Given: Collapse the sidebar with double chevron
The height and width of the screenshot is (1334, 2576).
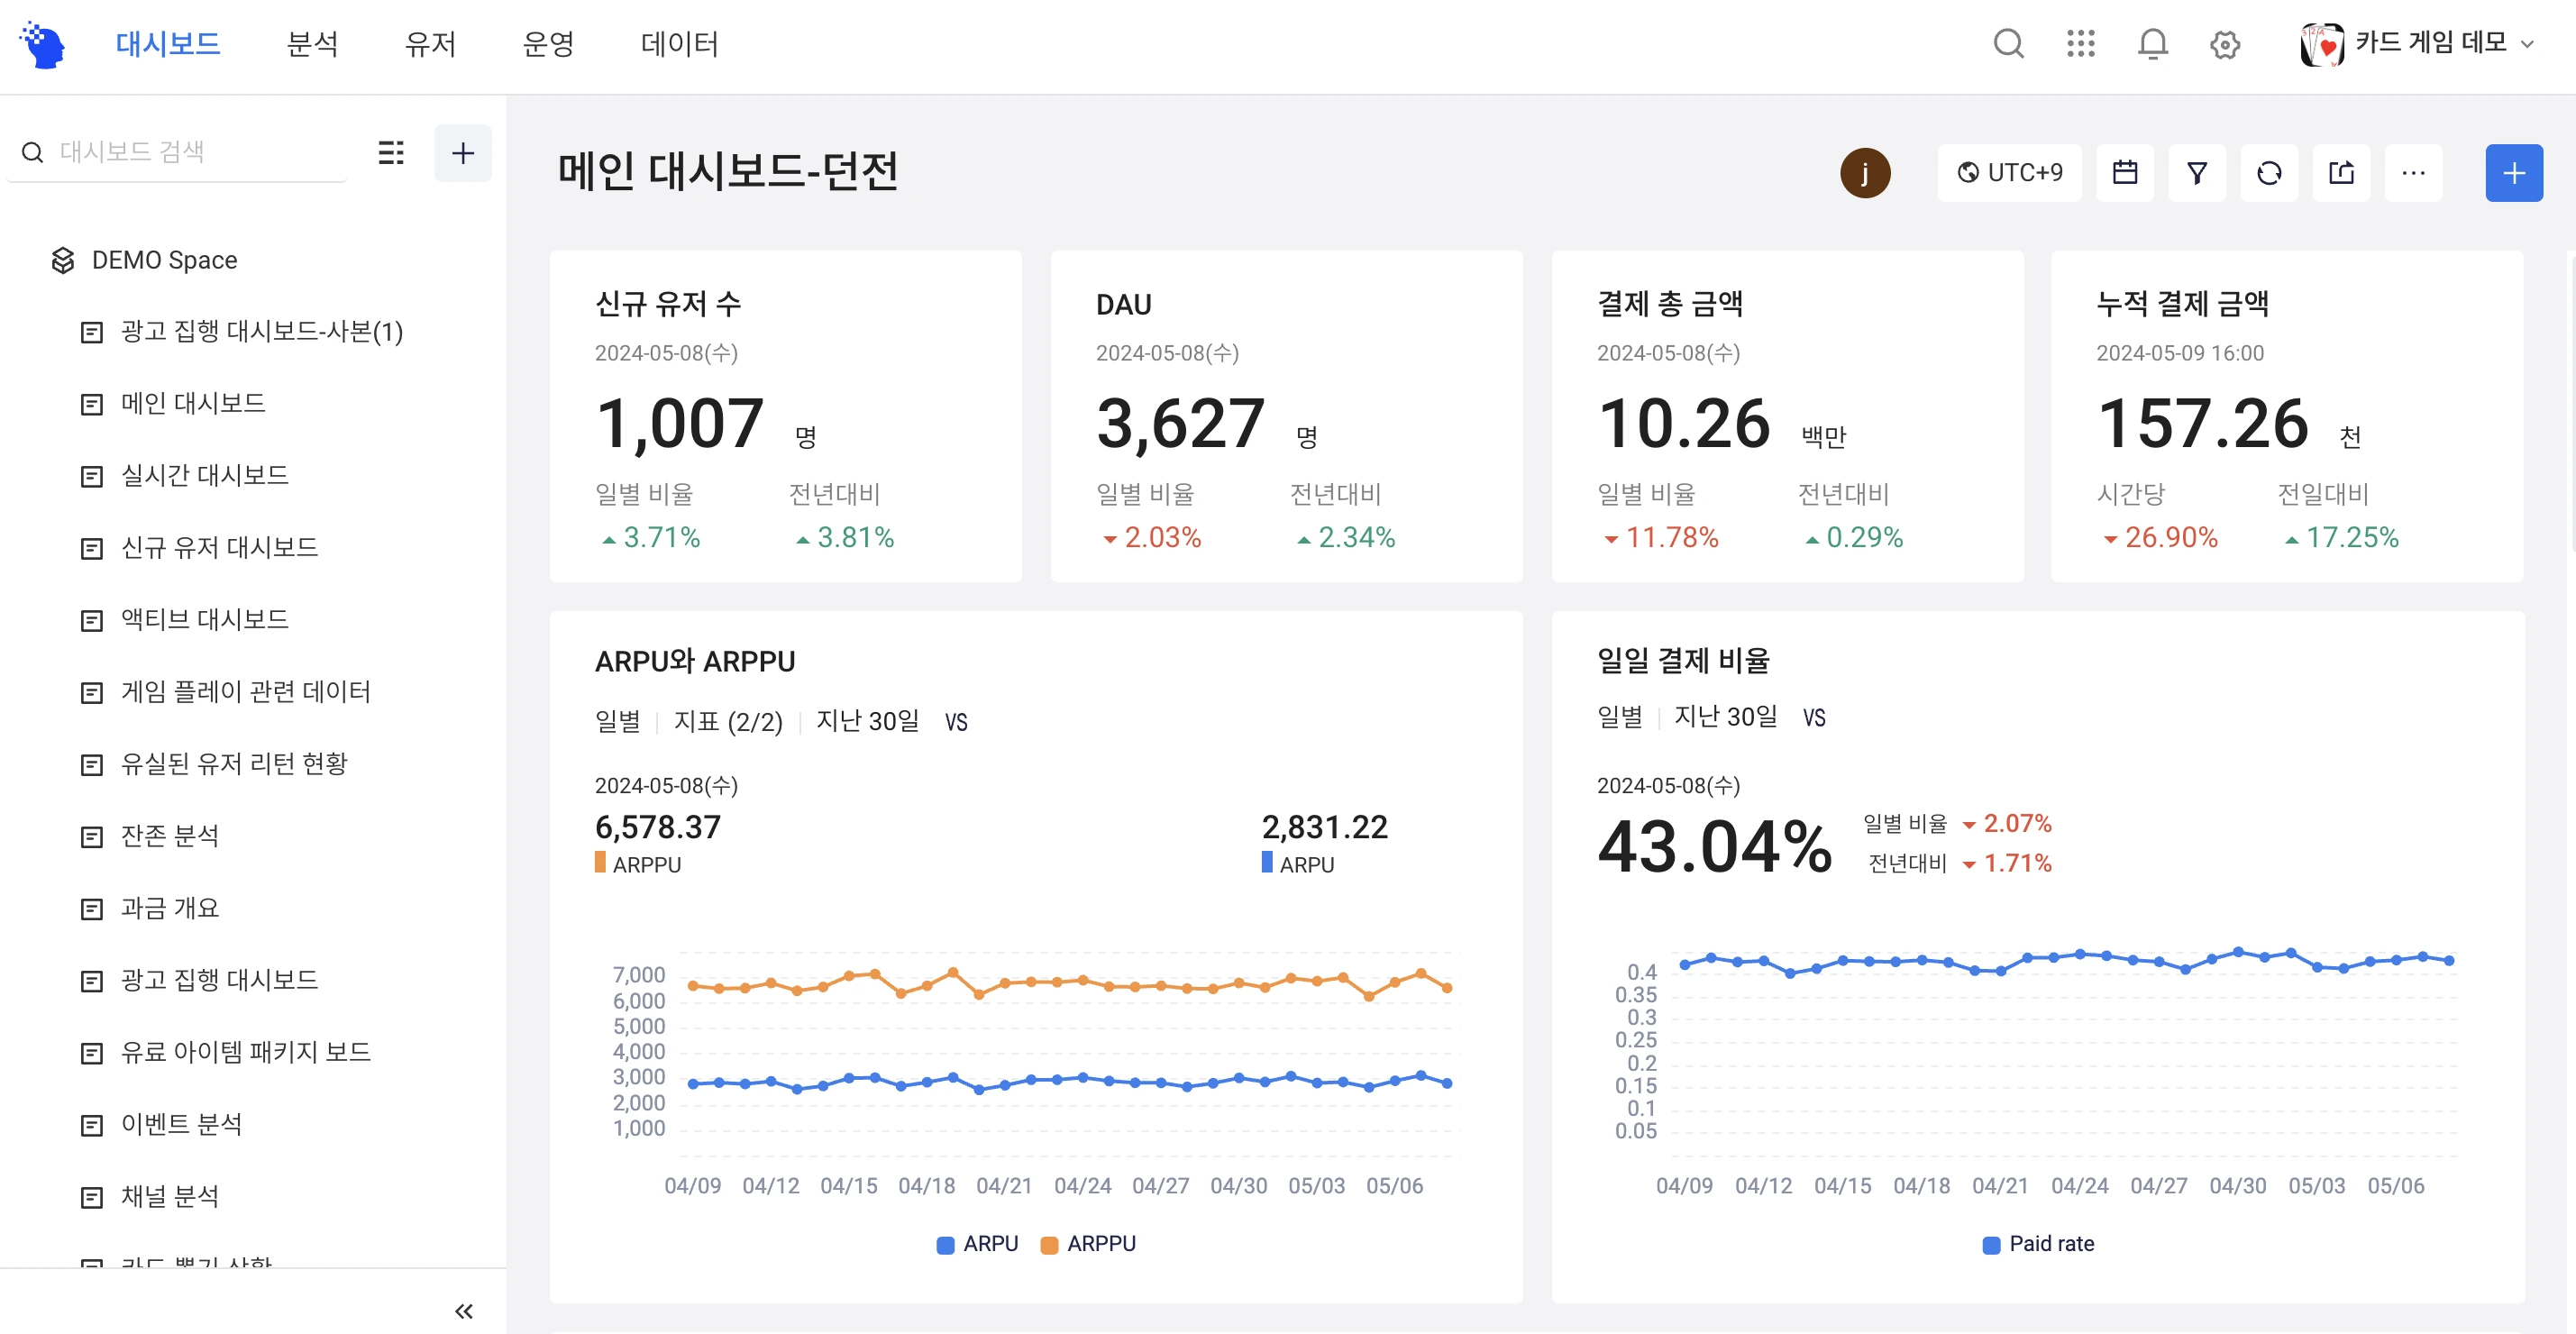Looking at the screenshot, I should tap(463, 1311).
